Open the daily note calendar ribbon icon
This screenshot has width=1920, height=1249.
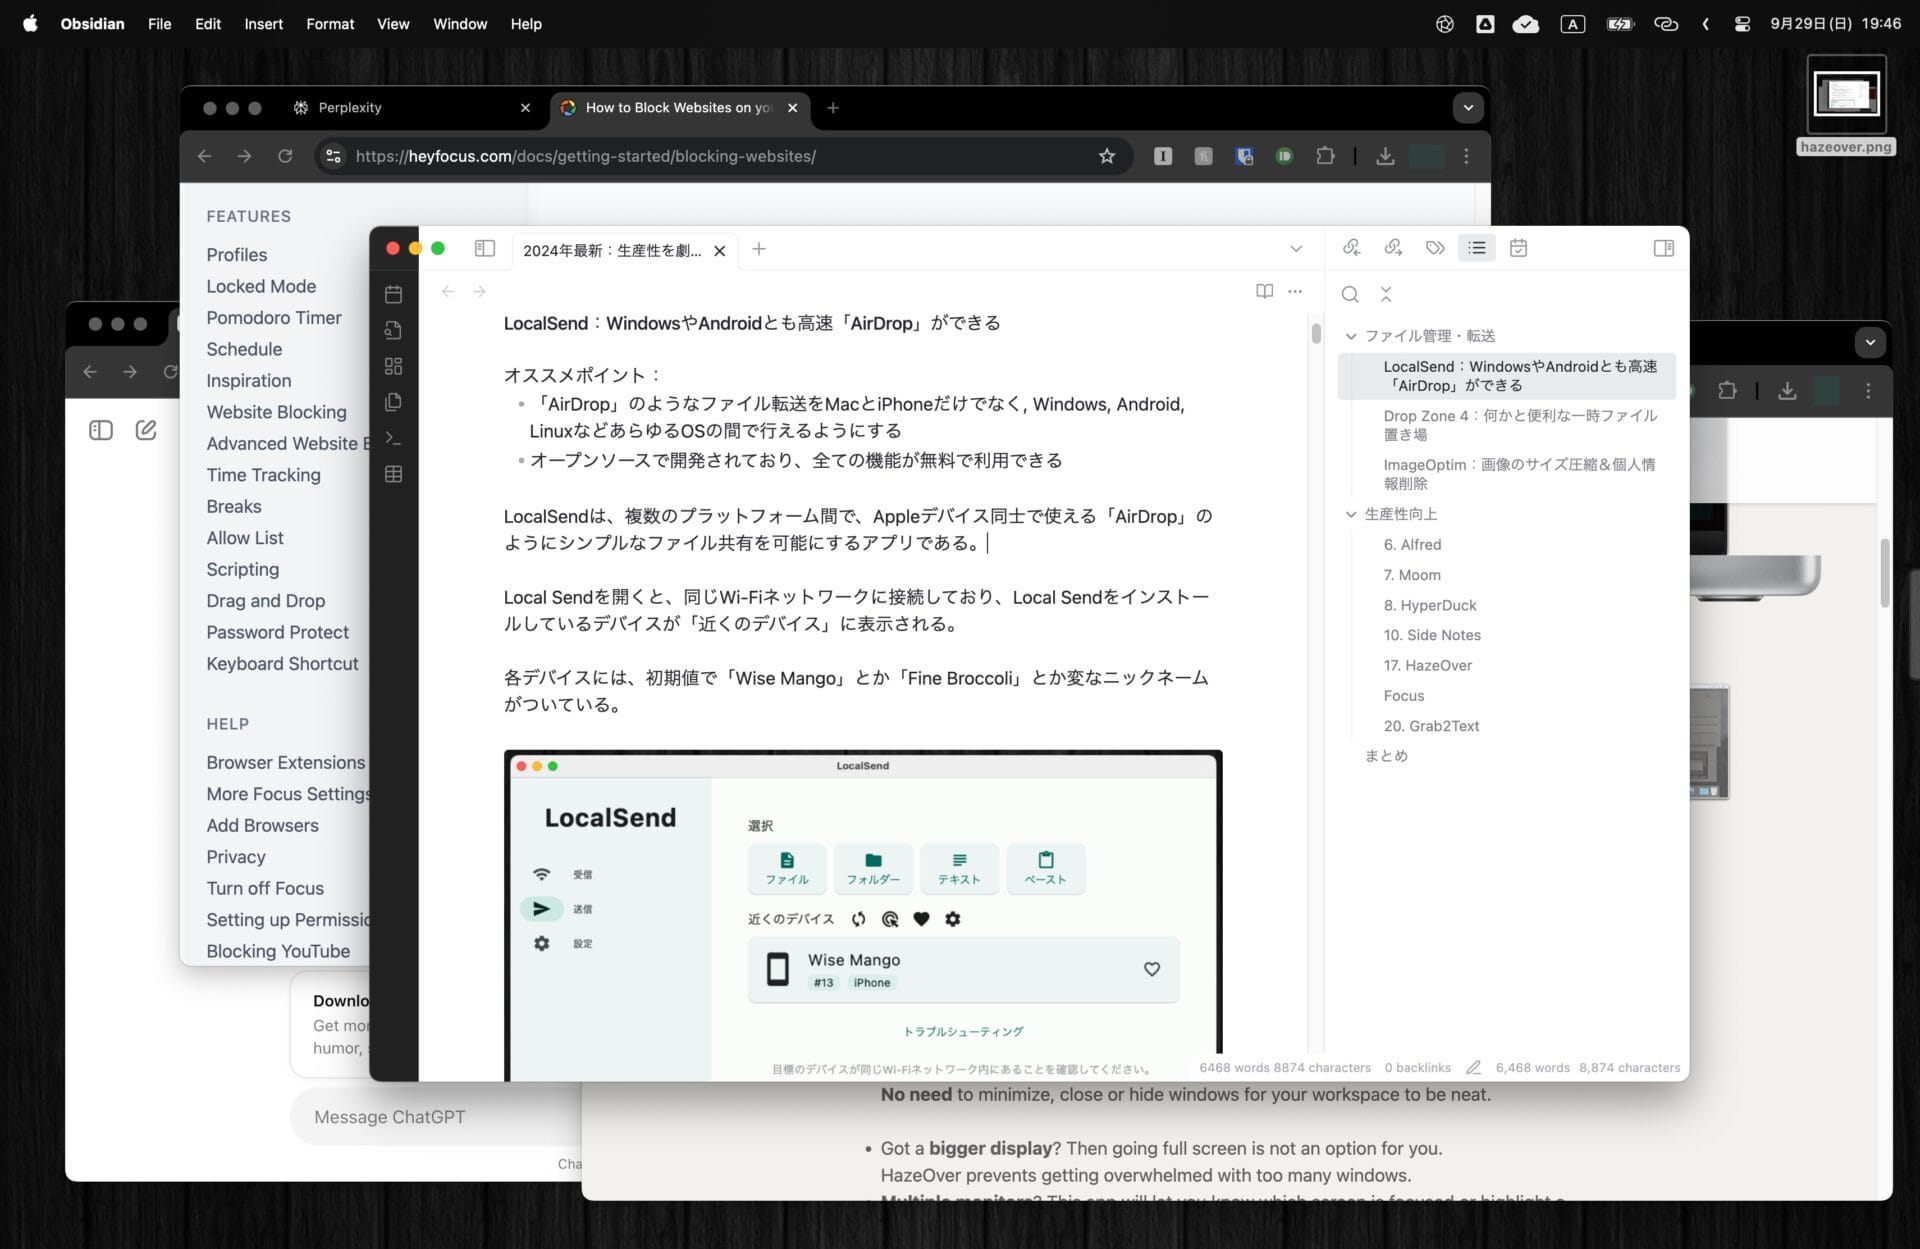[x=393, y=294]
